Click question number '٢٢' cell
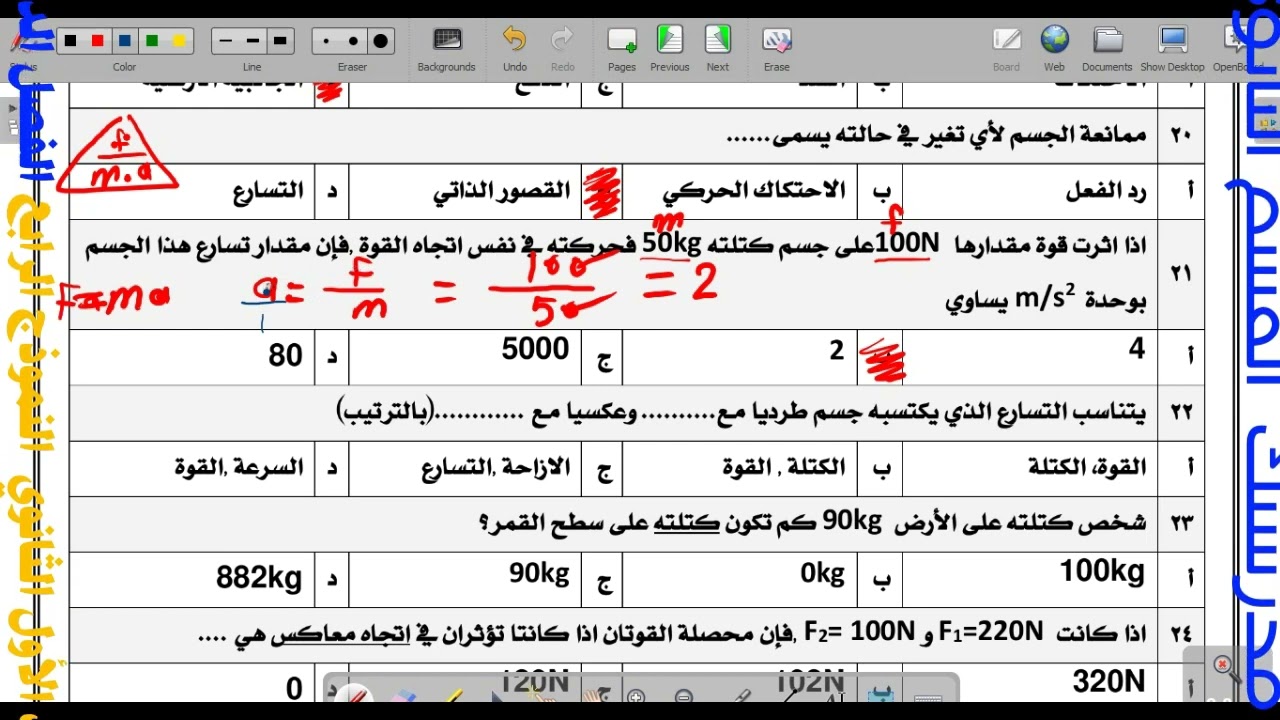This screenshot has height=720, width=1280. pos(1181,411)
